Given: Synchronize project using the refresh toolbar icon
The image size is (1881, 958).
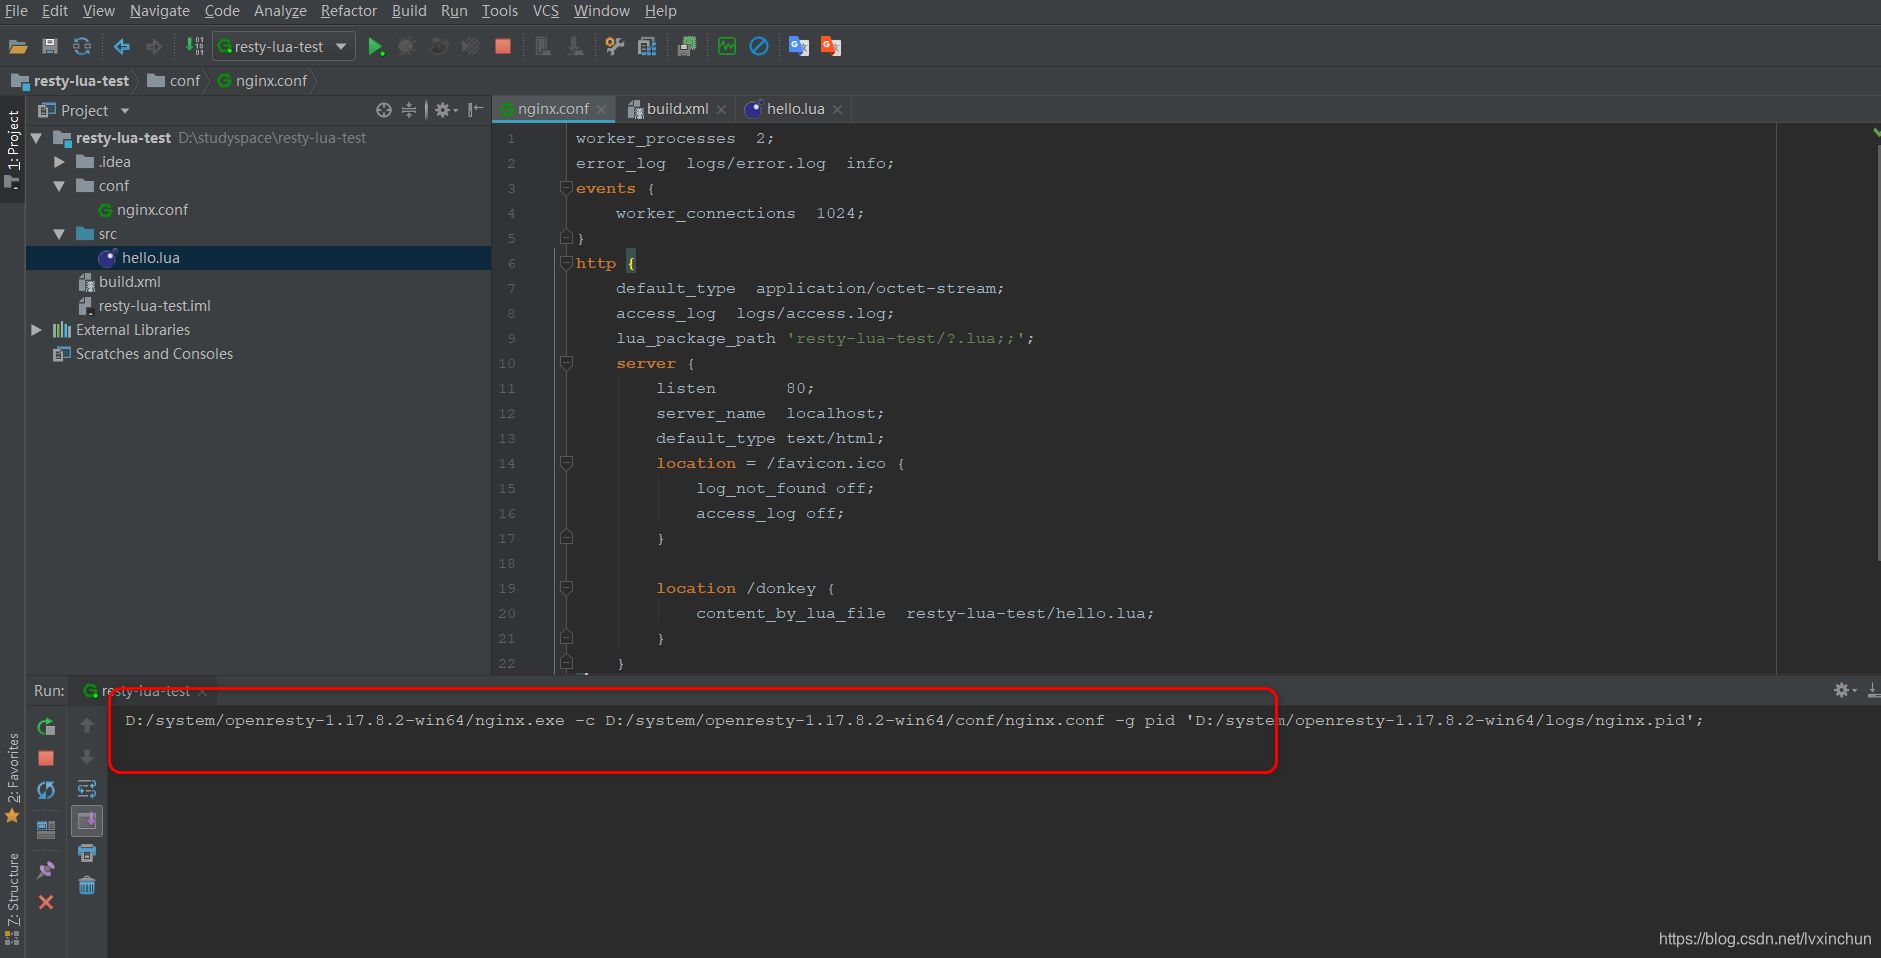Looking at the screenshot, I should [82, 46].
